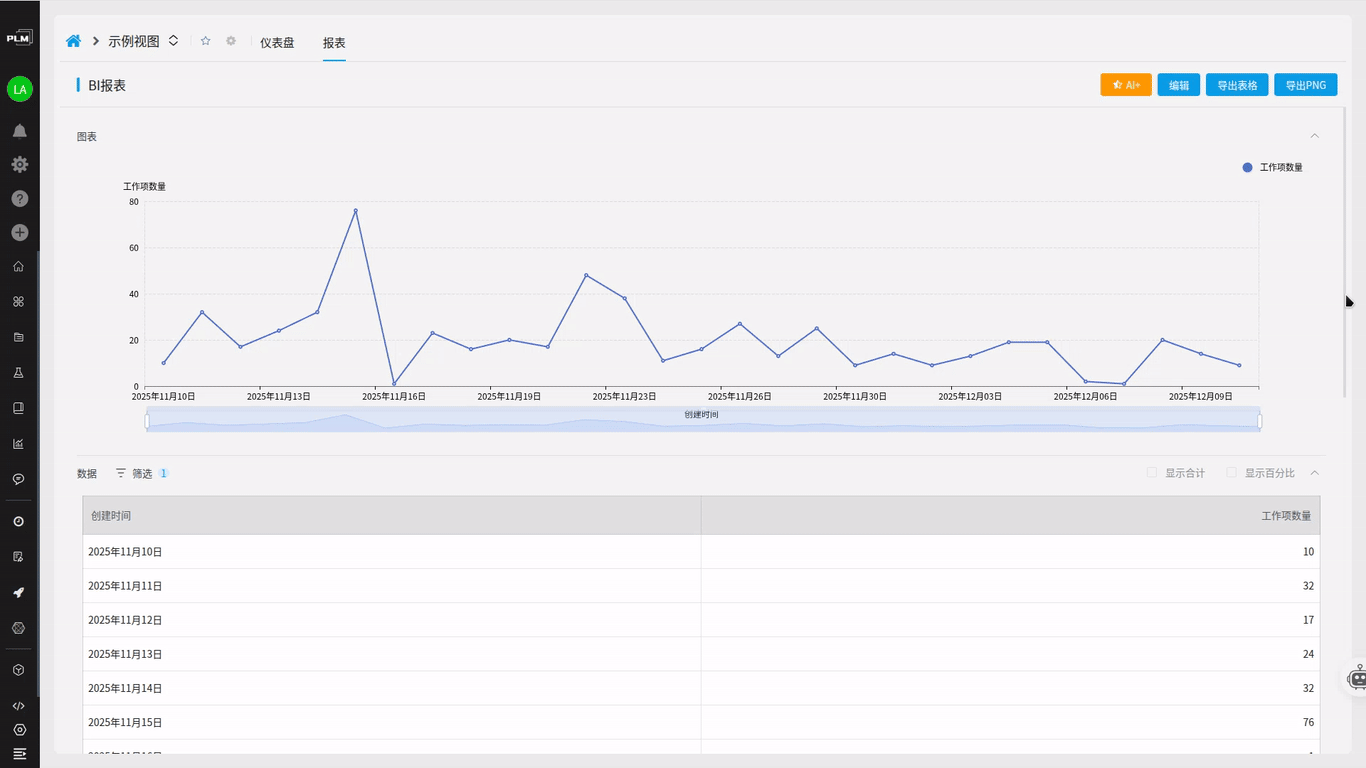This screenshot has width=1366, height=768.
Task: Collapse the 数据 section chevron
Action: pos(1315,473)
